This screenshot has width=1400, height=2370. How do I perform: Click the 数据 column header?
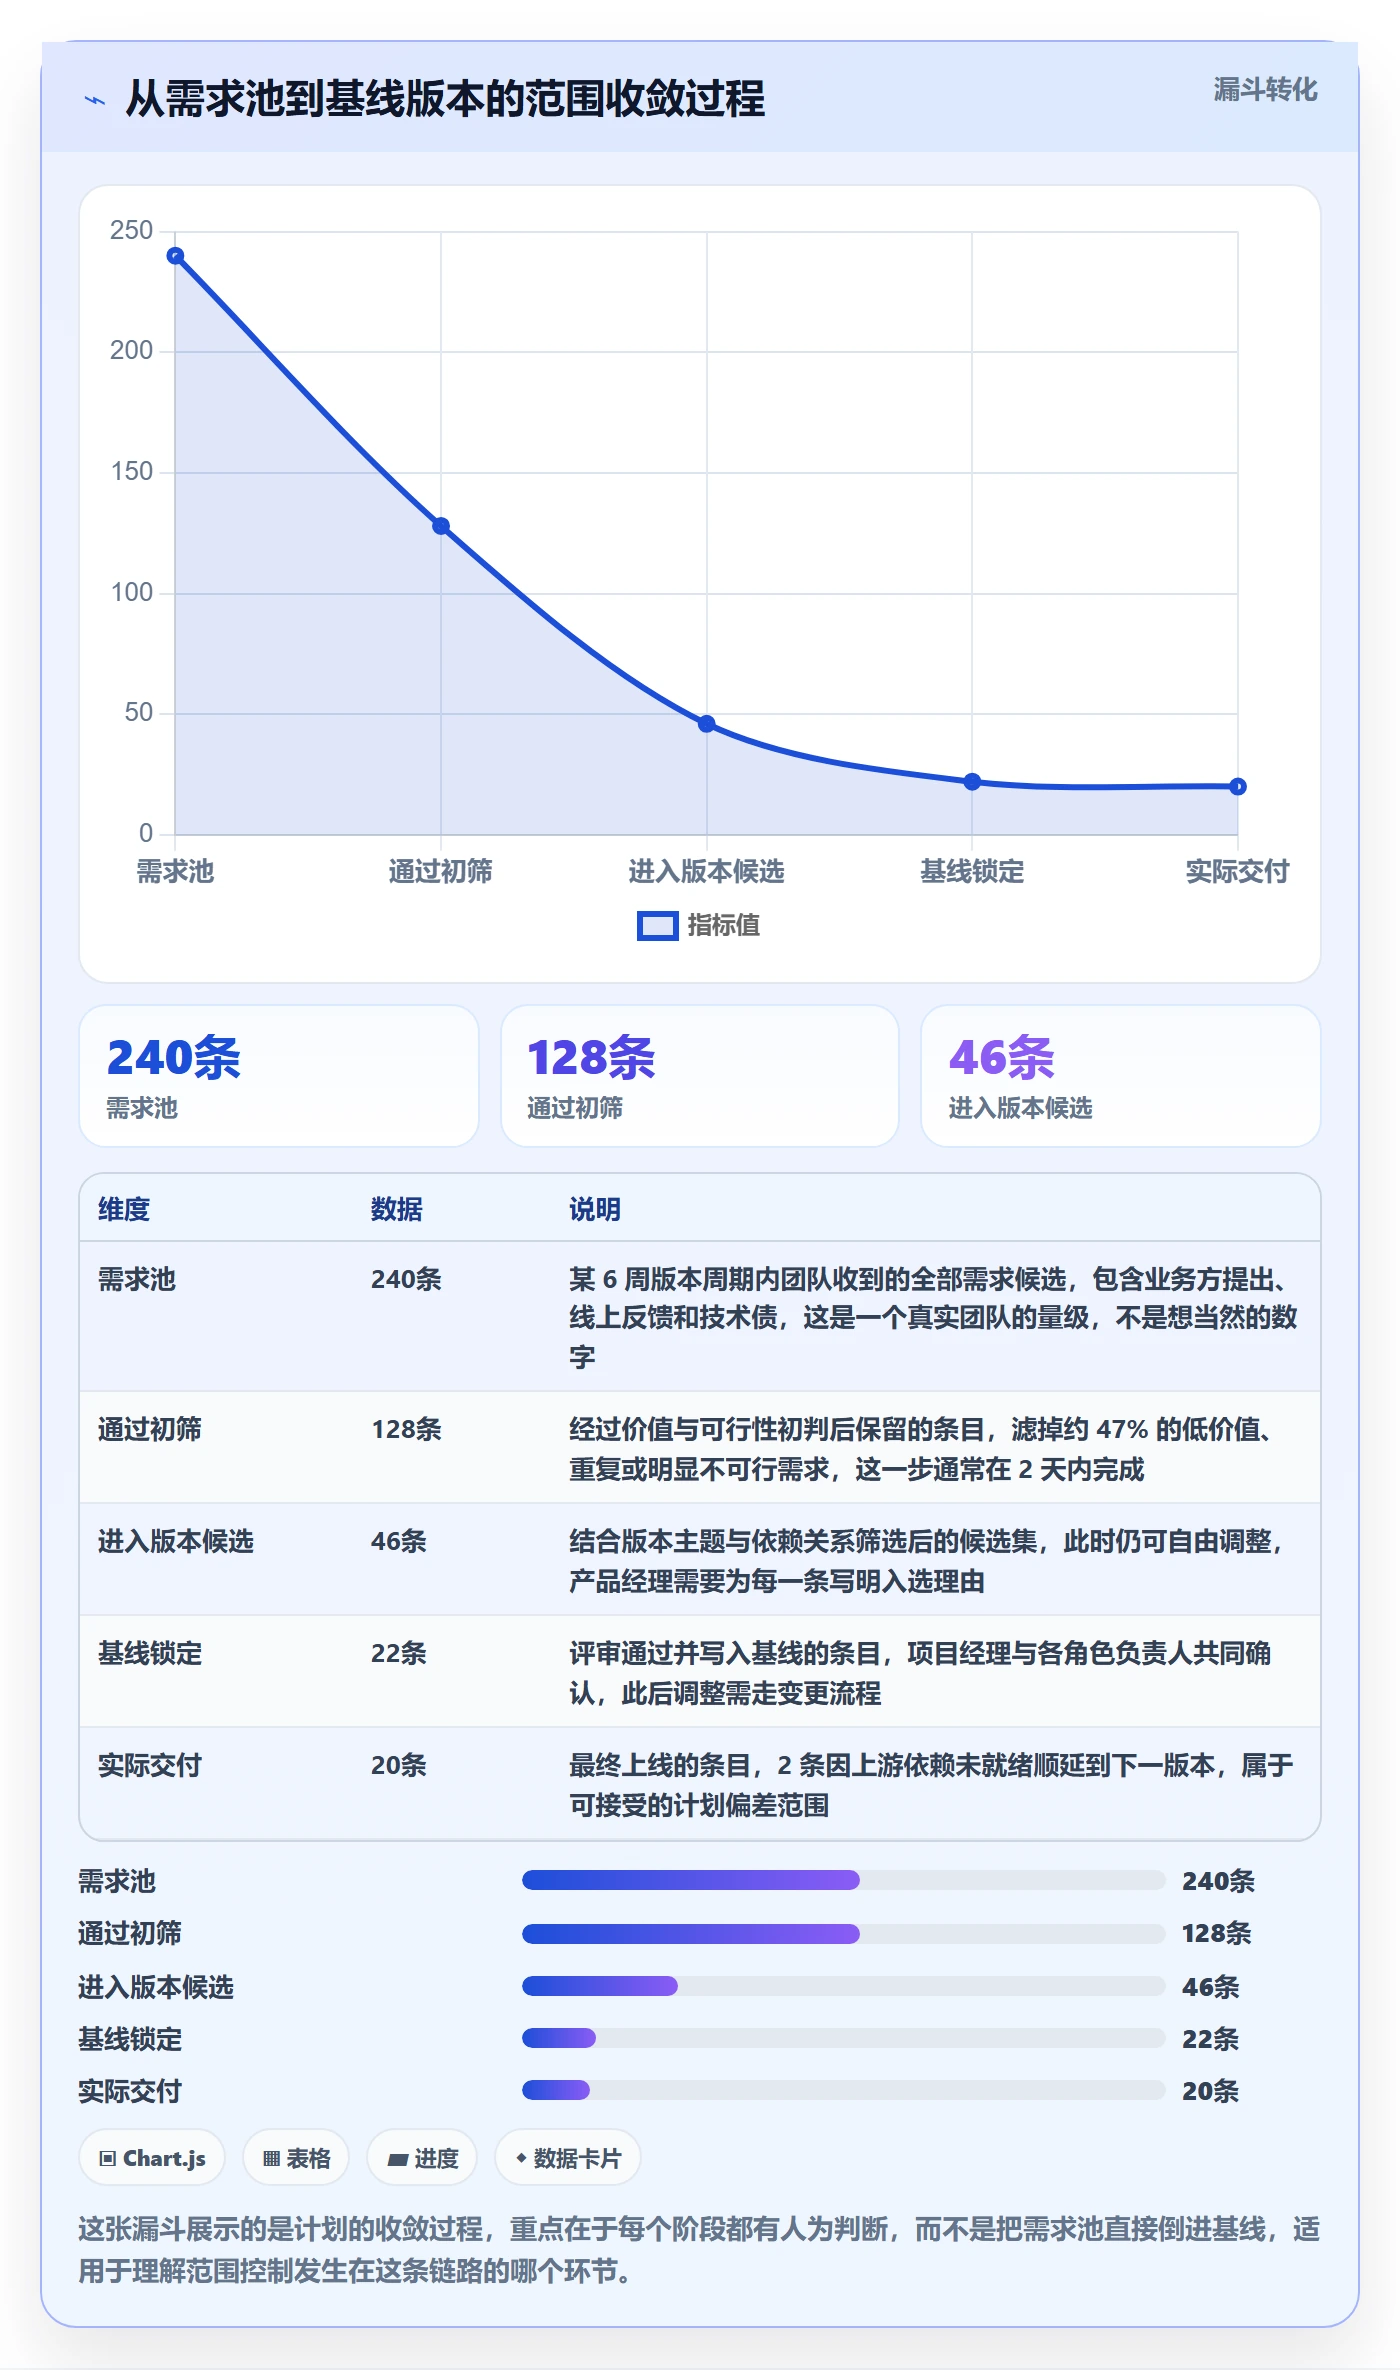pos(397,1209)
